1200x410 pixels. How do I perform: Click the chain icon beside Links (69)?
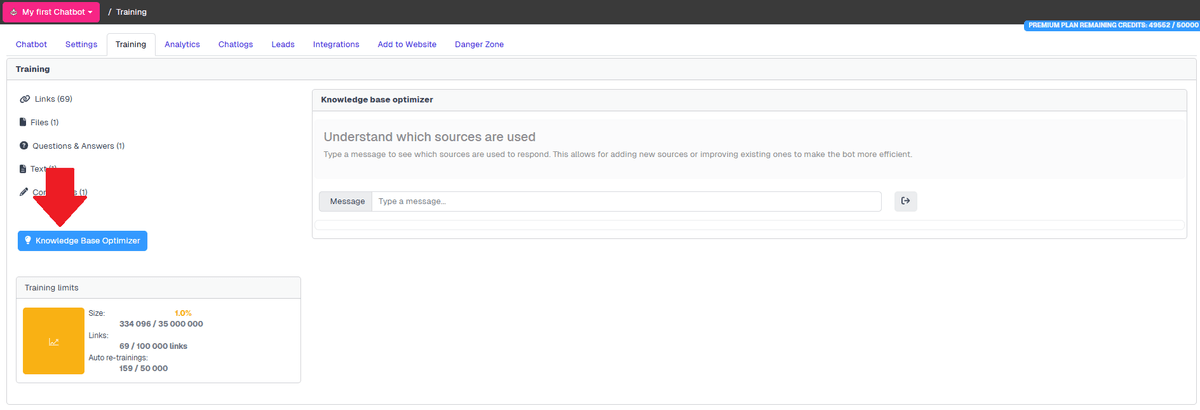coord(25,99)
